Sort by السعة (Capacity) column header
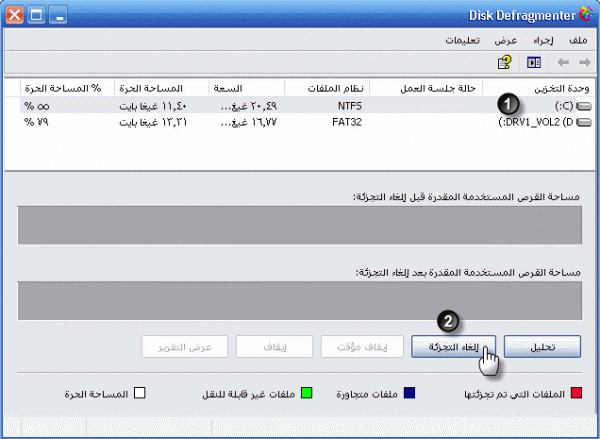This screenshot has height=439, width=600. pyautogui.click(x=247, y=88)
